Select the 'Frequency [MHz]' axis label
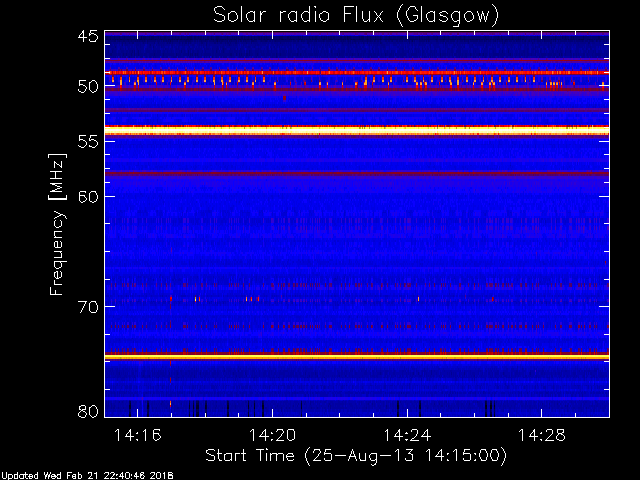The image size is (640, 480). tap(57, 224)
